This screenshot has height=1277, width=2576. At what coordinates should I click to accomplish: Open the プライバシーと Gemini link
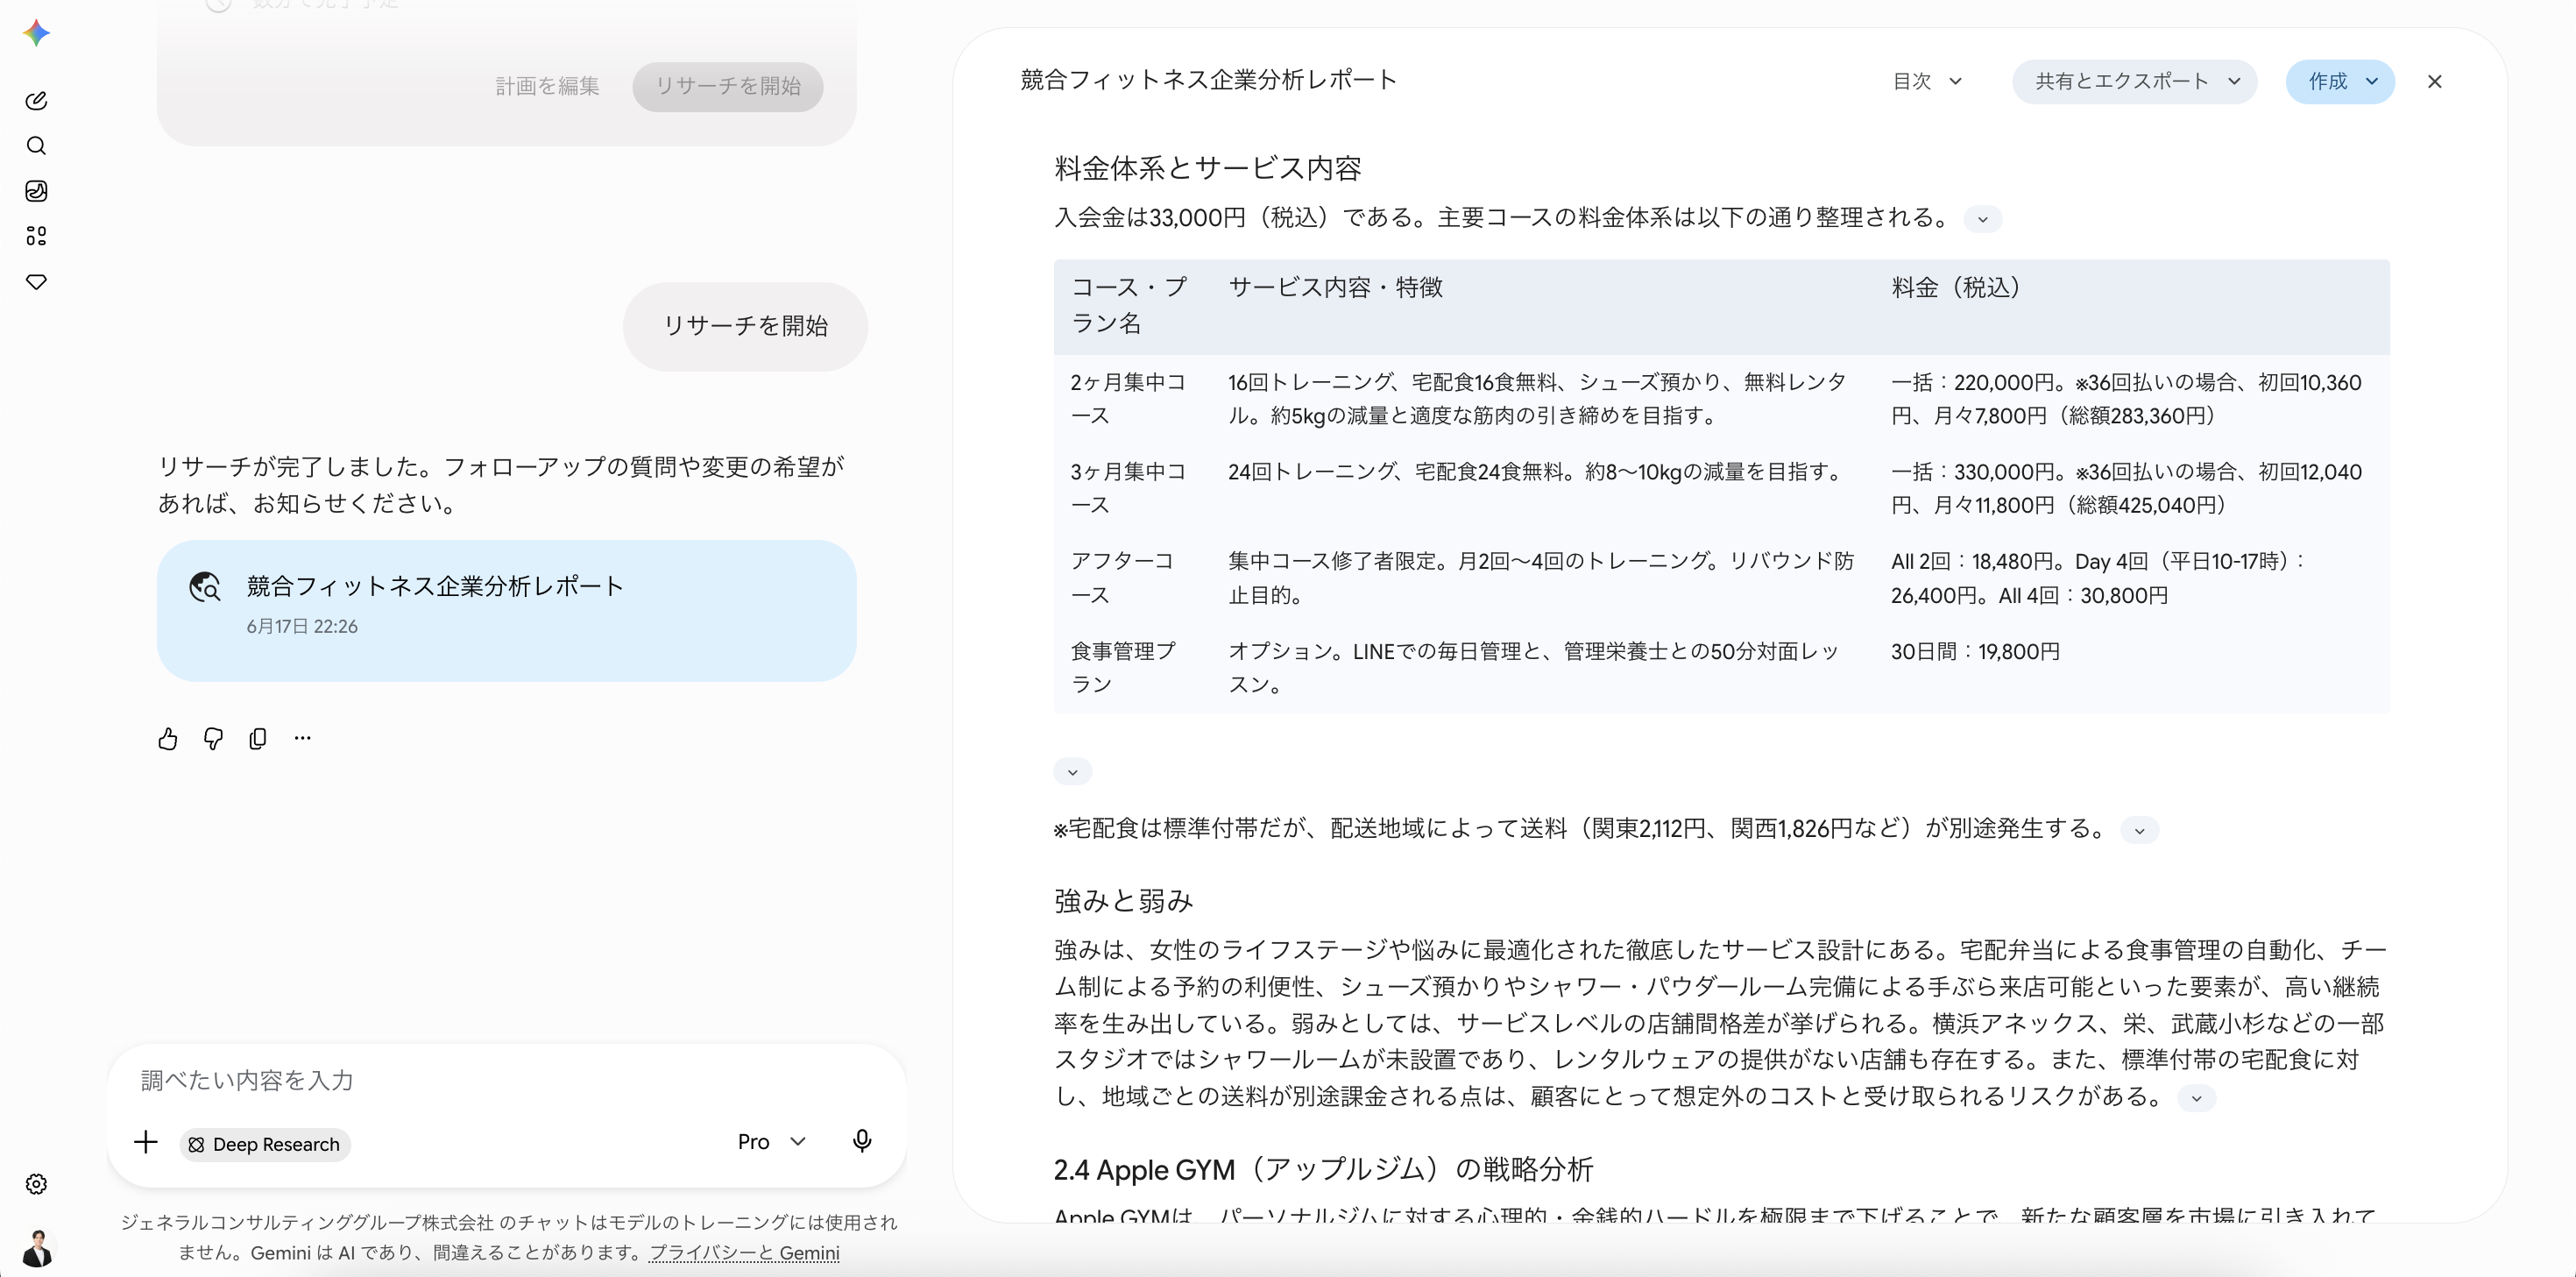coord(744,1253)
